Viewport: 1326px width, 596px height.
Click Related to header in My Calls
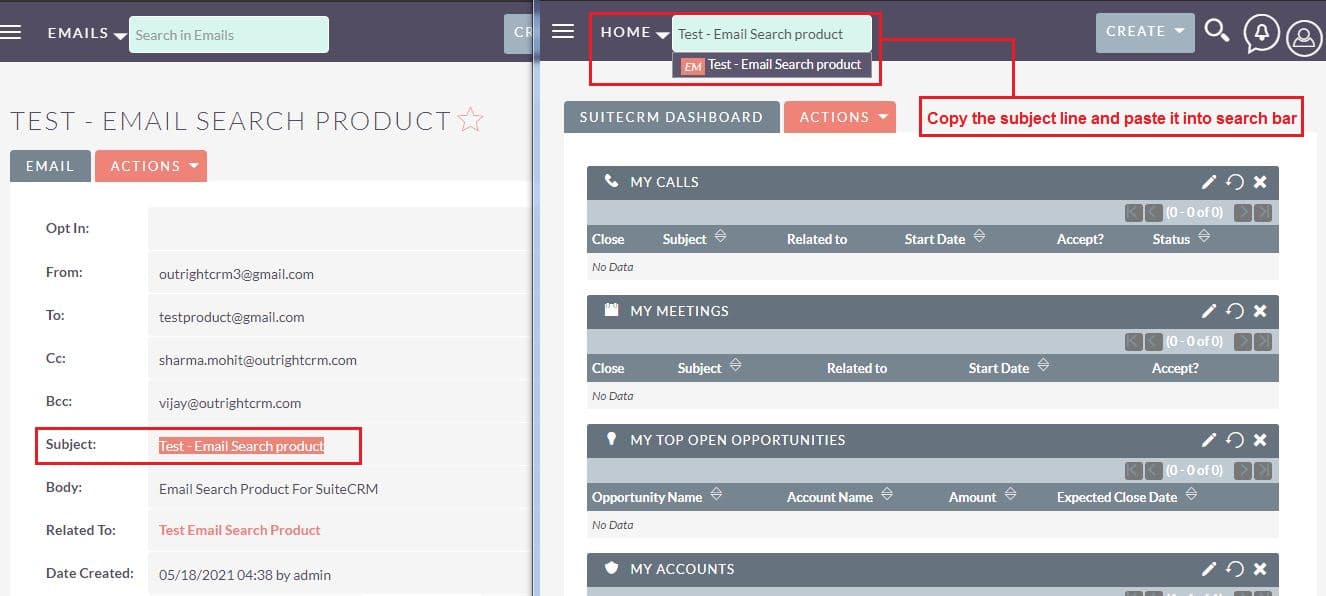click(x=816, y=239)
